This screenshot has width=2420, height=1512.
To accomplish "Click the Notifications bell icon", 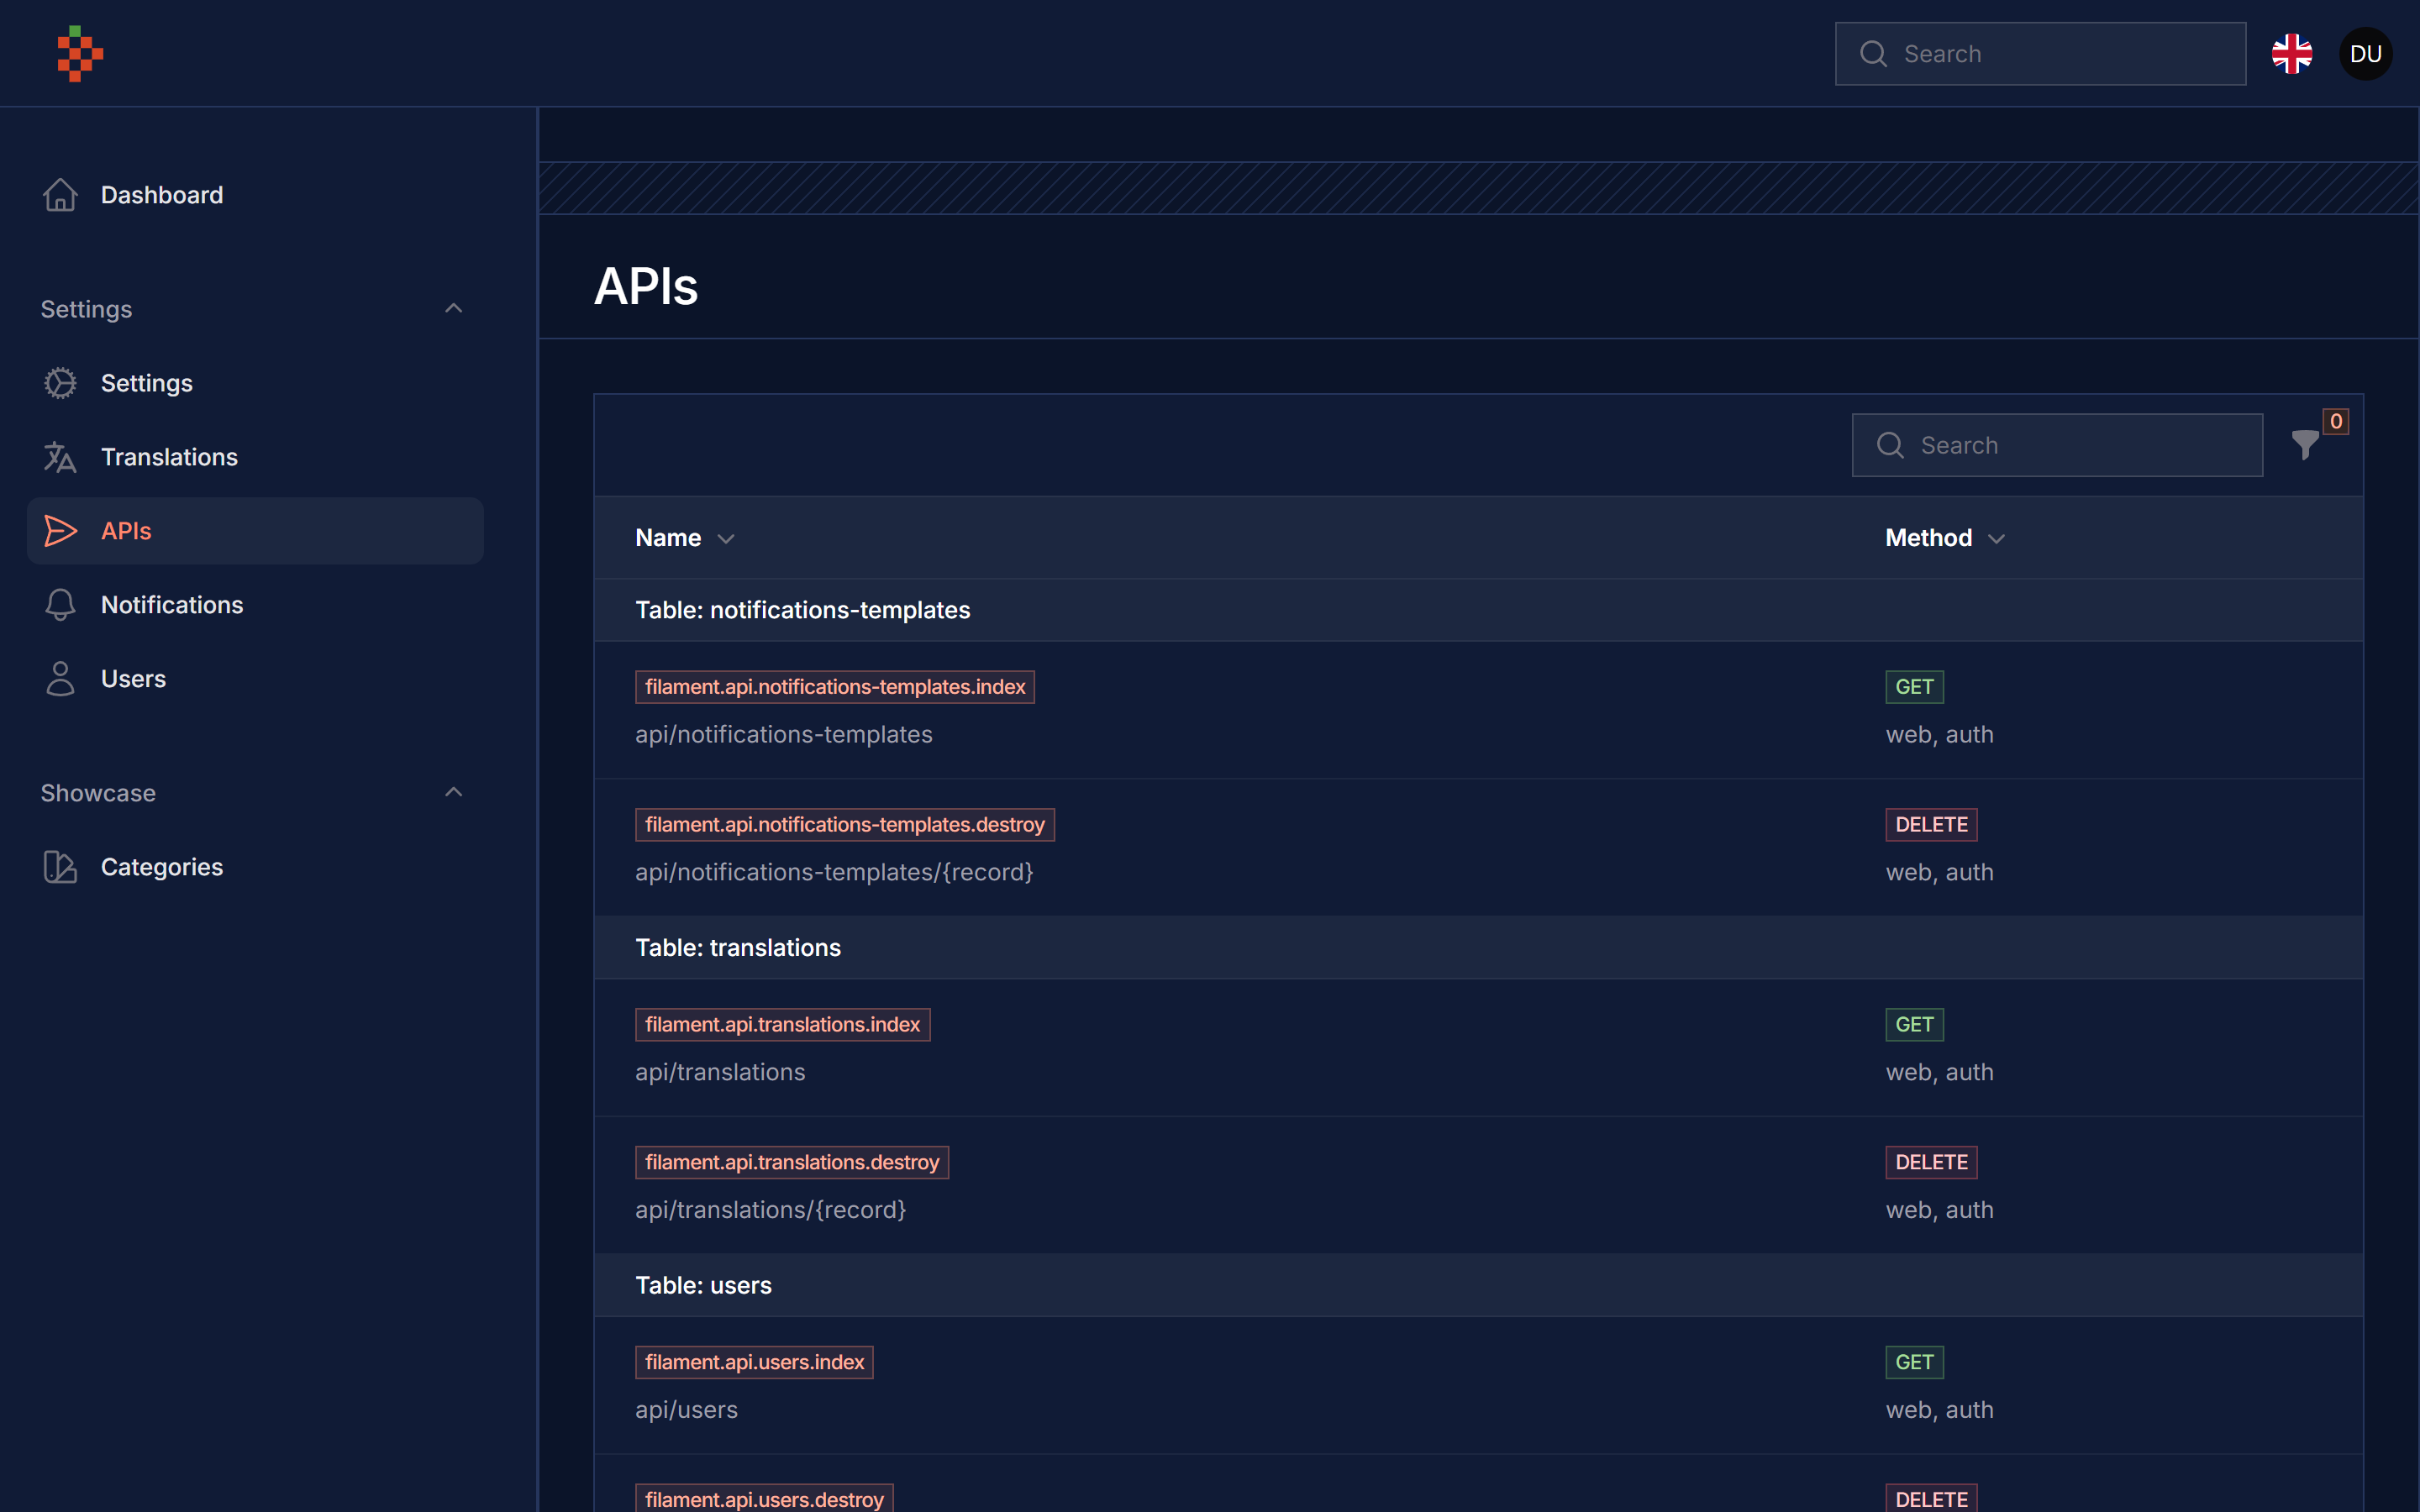I will (60, 605).
